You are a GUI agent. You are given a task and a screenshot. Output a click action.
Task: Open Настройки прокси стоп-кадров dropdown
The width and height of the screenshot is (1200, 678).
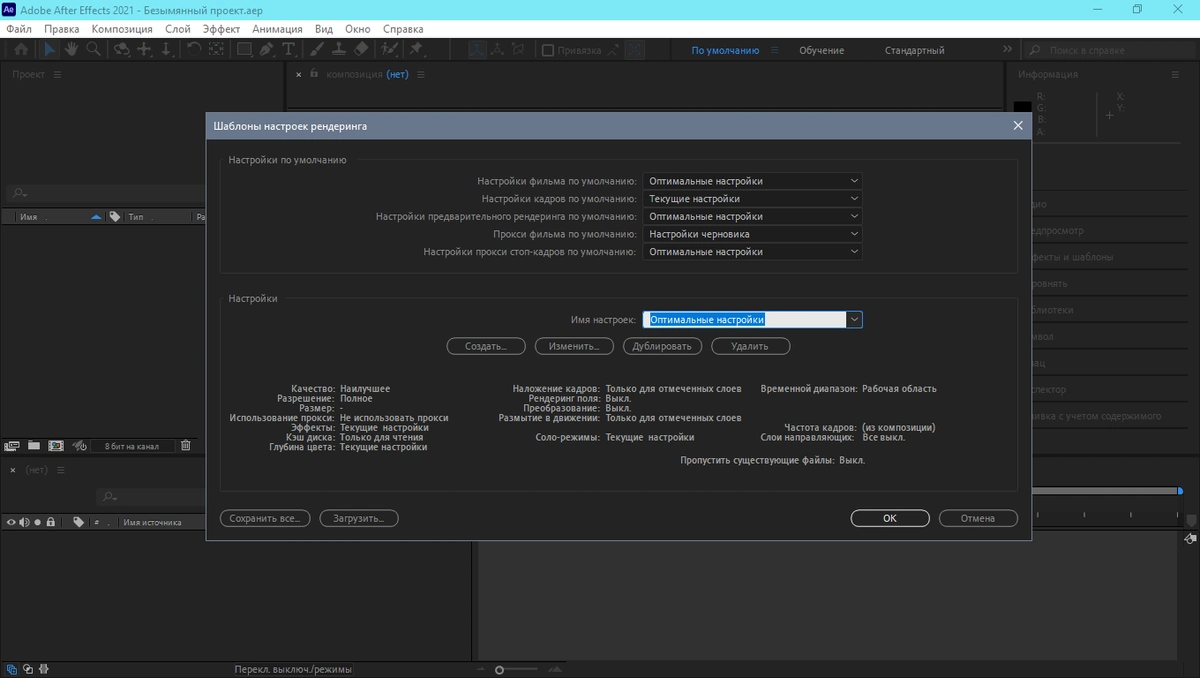(x=752, y=252)
